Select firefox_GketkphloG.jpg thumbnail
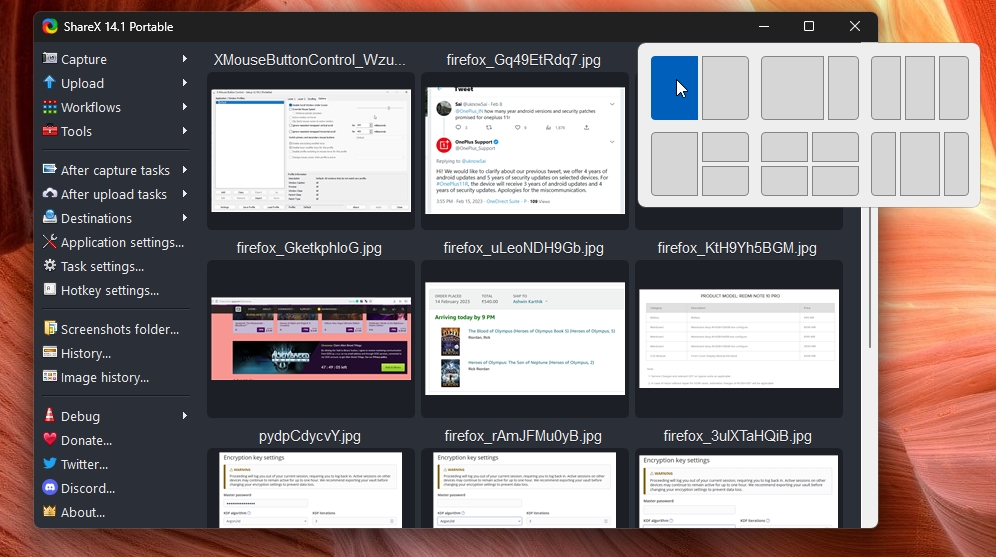 point(311,339)
